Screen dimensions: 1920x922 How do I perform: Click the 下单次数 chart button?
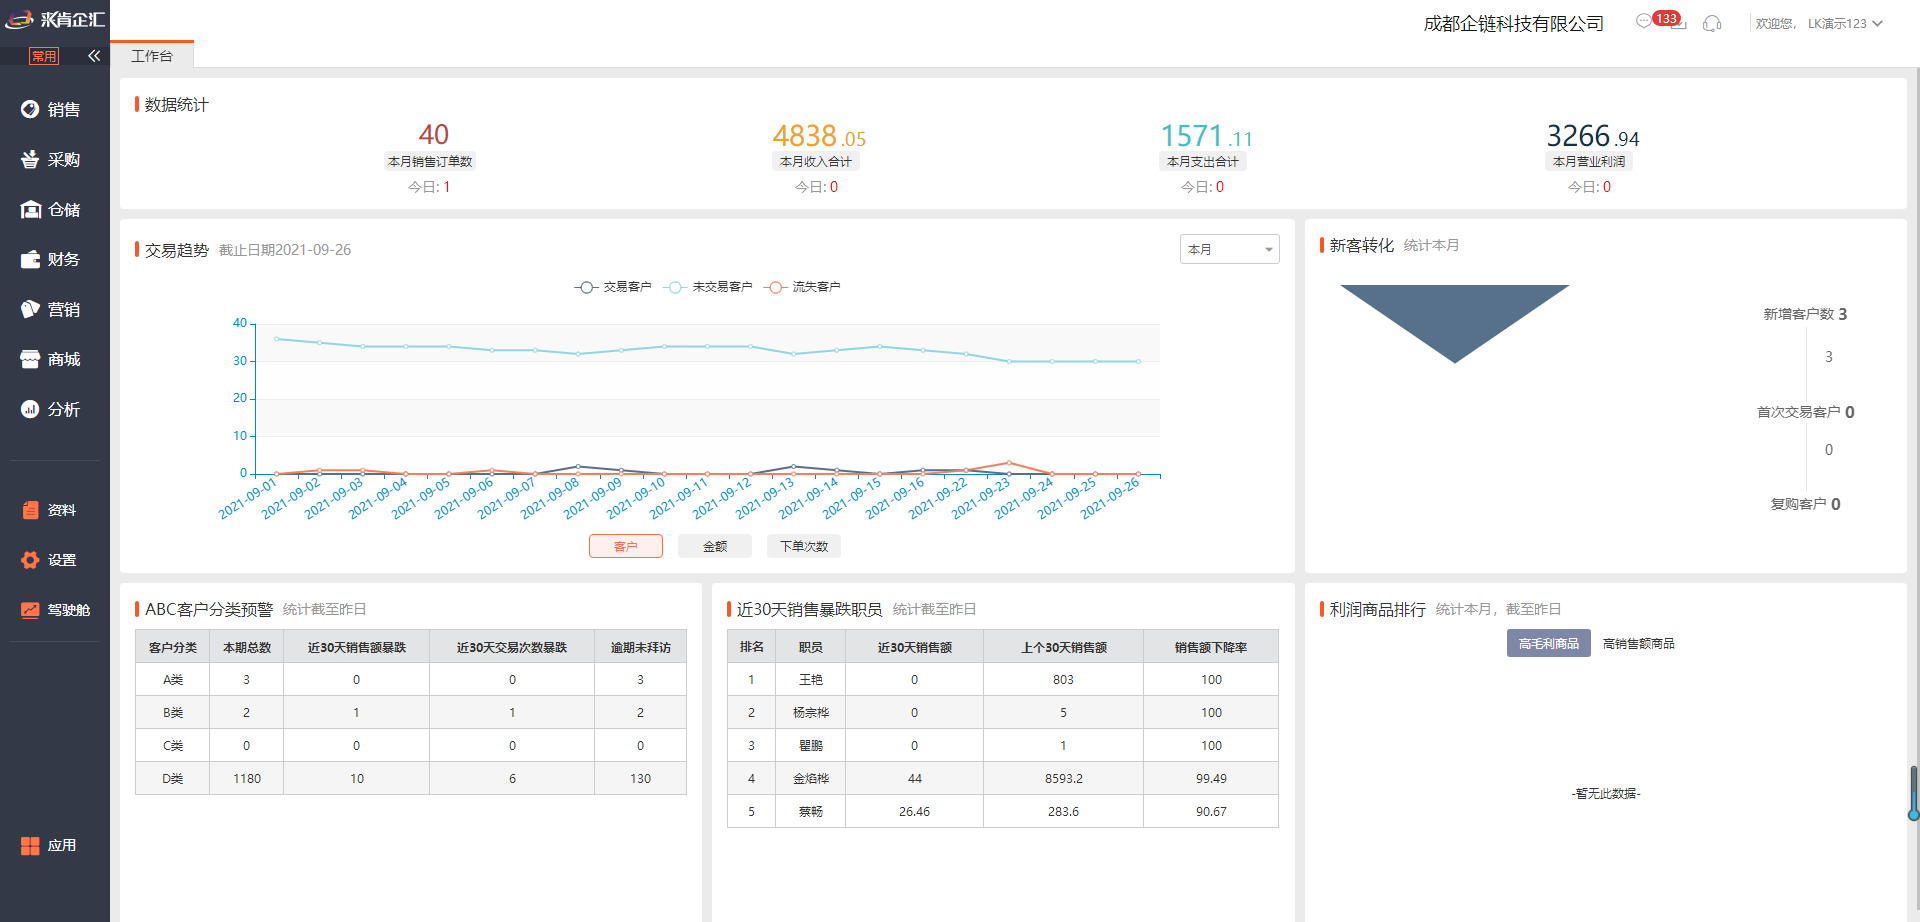click(x=804, y=546)
